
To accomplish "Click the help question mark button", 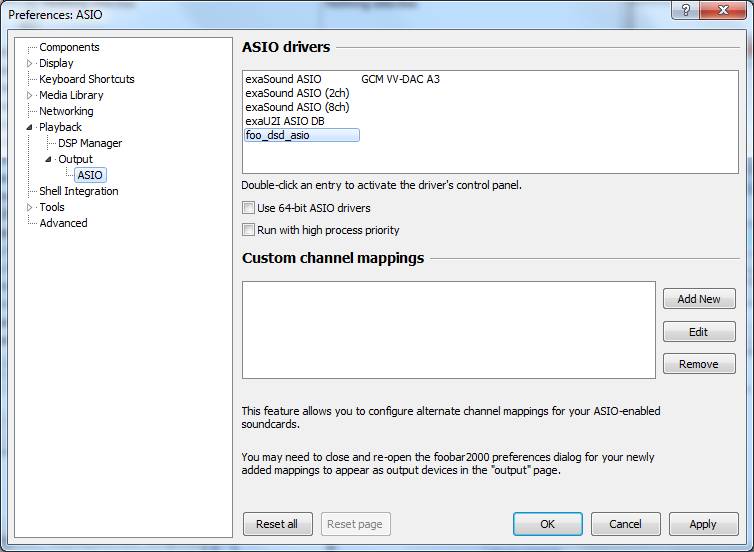I will pos(686,10).
